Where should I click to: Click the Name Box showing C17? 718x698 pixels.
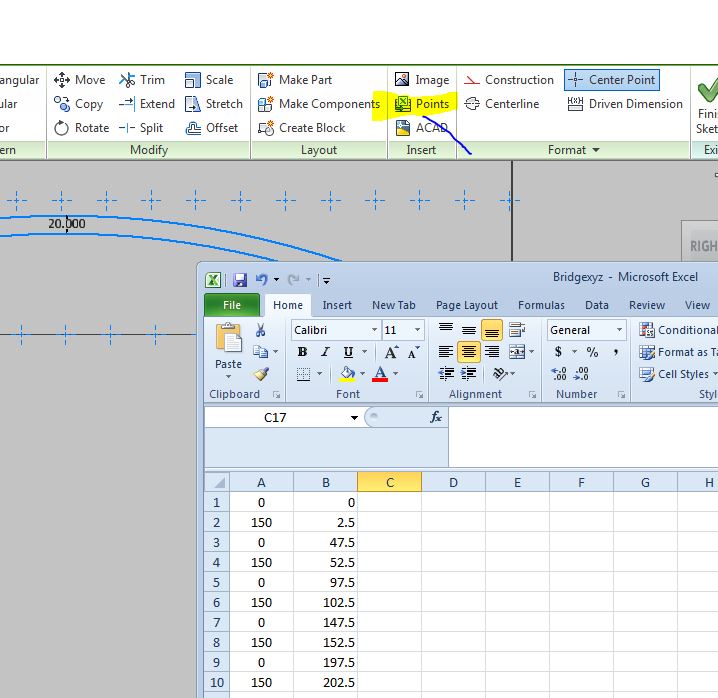tap(275, 418)
